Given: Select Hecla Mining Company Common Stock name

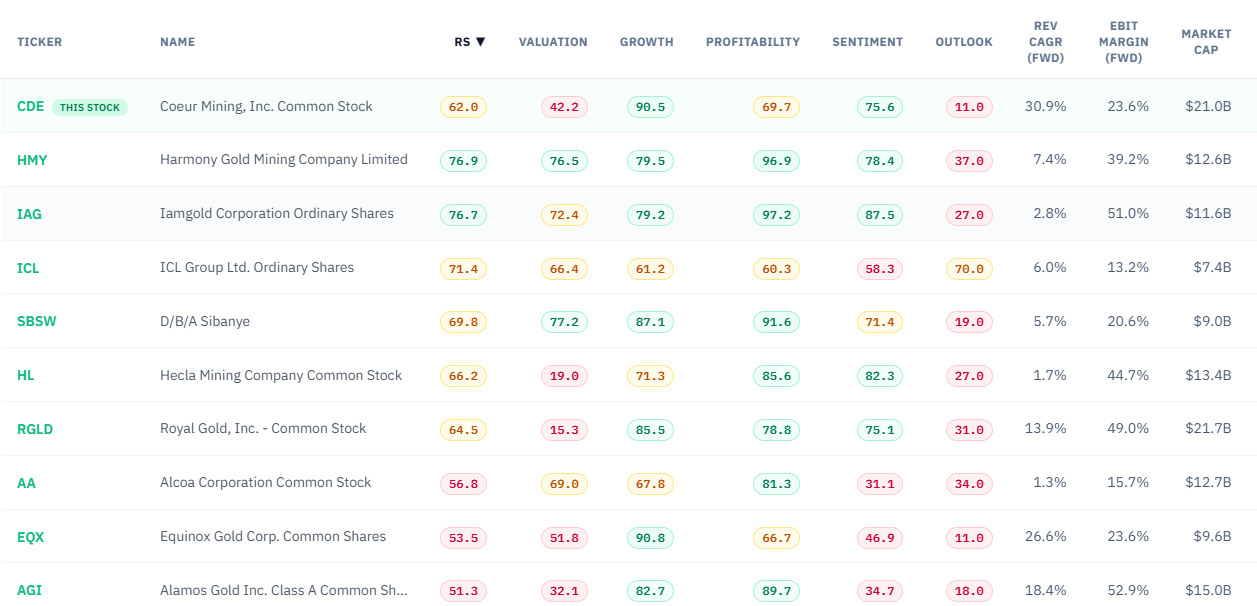Looking at the screenshot, I should (281, 375).
